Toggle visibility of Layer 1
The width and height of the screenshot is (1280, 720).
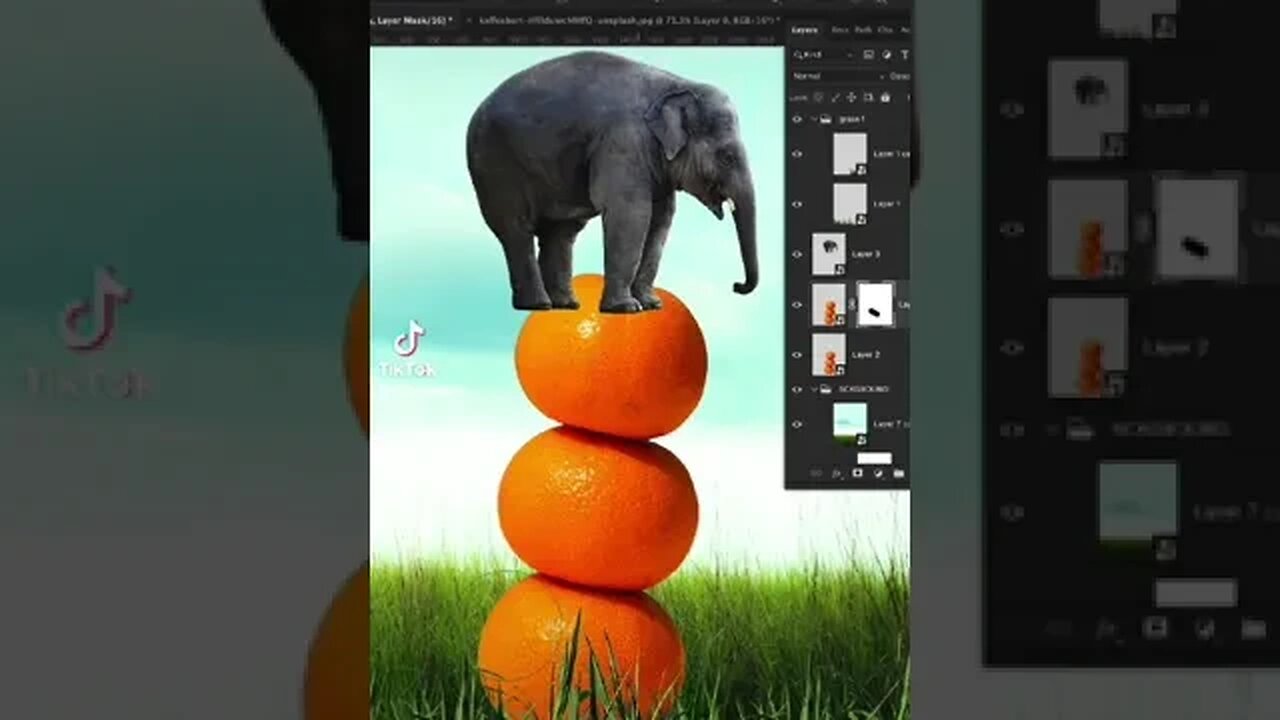[797, 204]
